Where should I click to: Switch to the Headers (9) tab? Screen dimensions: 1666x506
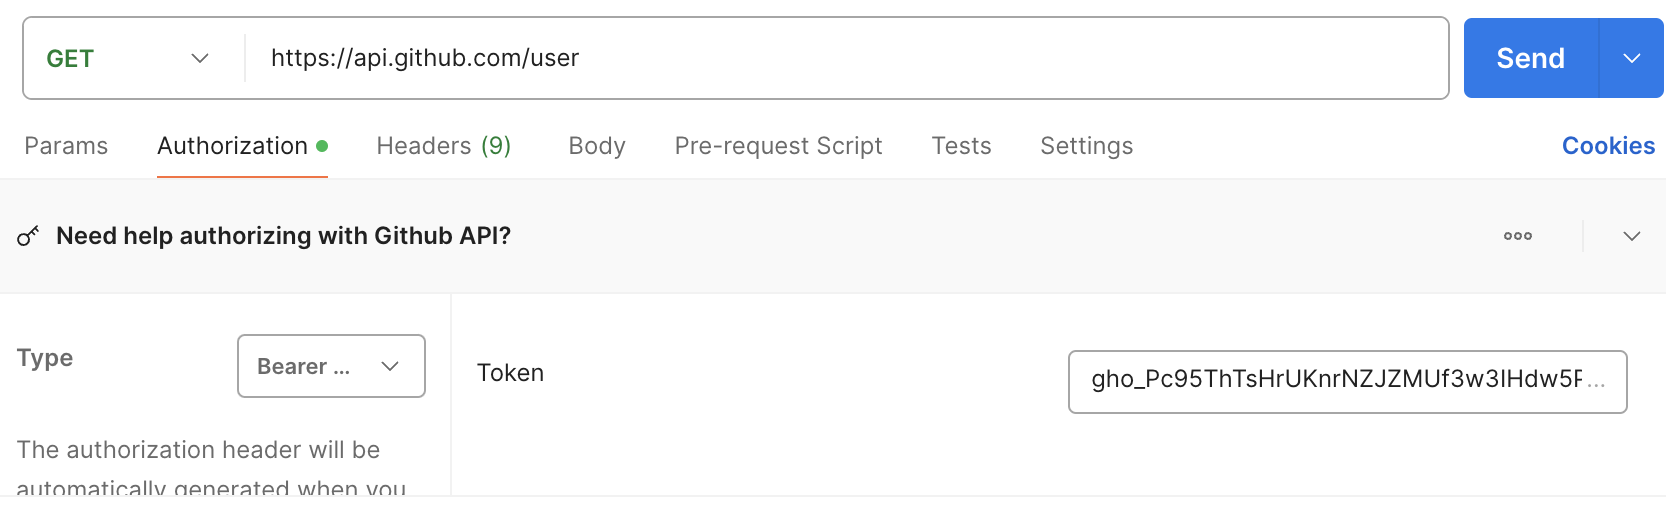pyautogui.click(x=444, y=146)
